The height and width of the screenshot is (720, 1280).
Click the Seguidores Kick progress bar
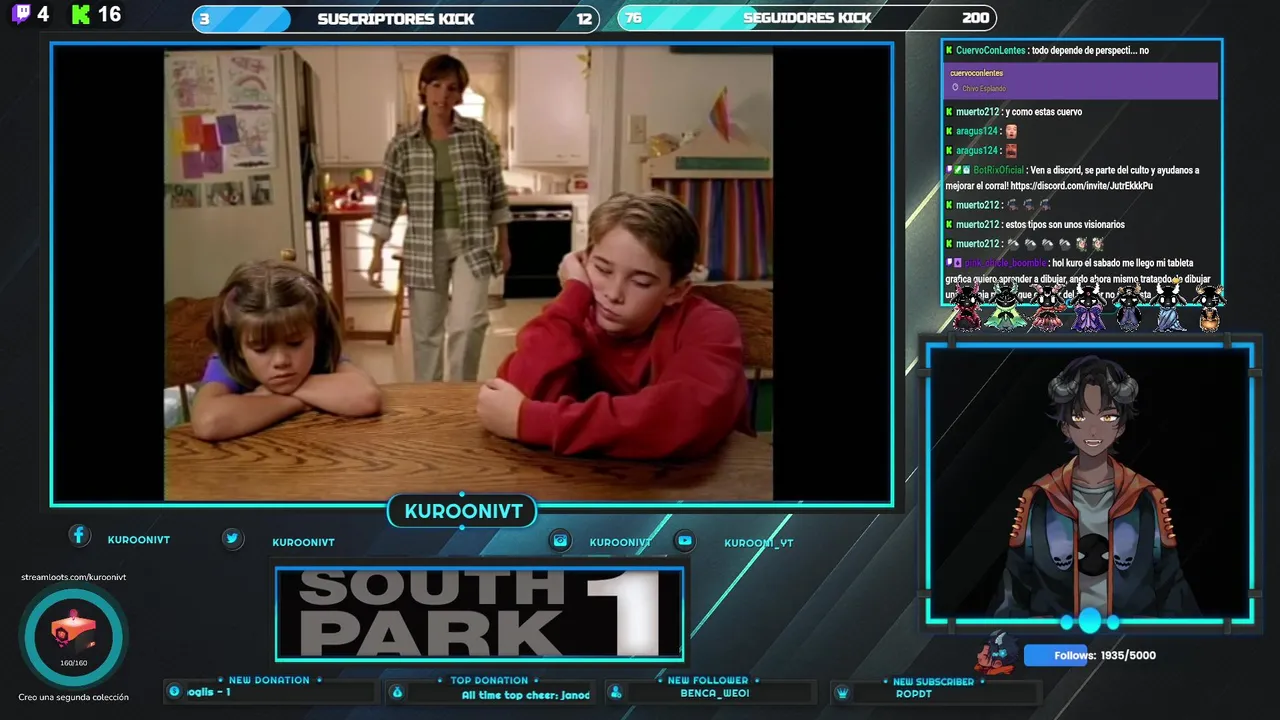click(806, 18)
